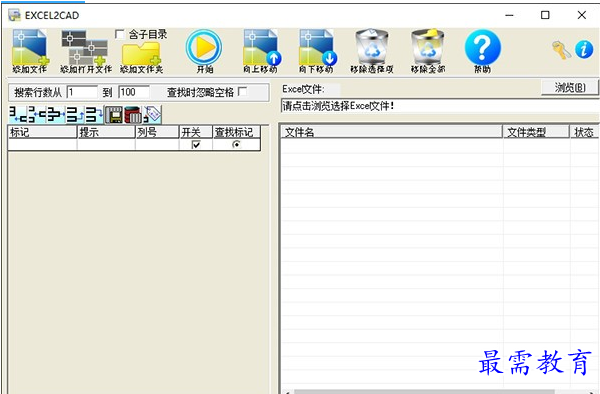
Task: Close the EXCEL2CAD window
Action: (x=582, y=15)
